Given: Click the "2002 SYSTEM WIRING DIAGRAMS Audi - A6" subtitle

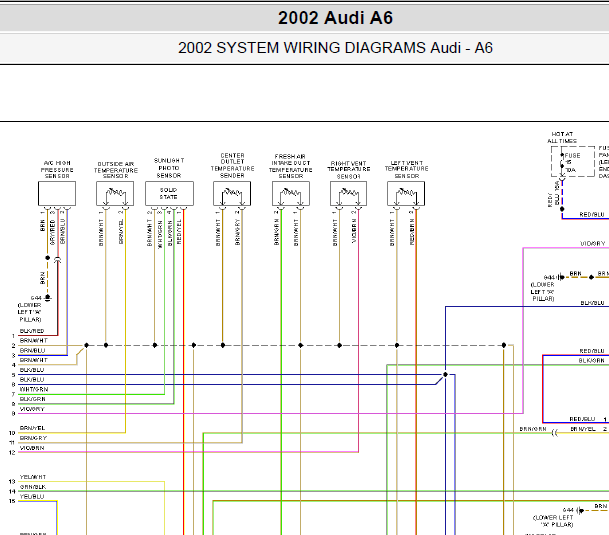Looking at the screenshot, I should (x=335, y=48).
